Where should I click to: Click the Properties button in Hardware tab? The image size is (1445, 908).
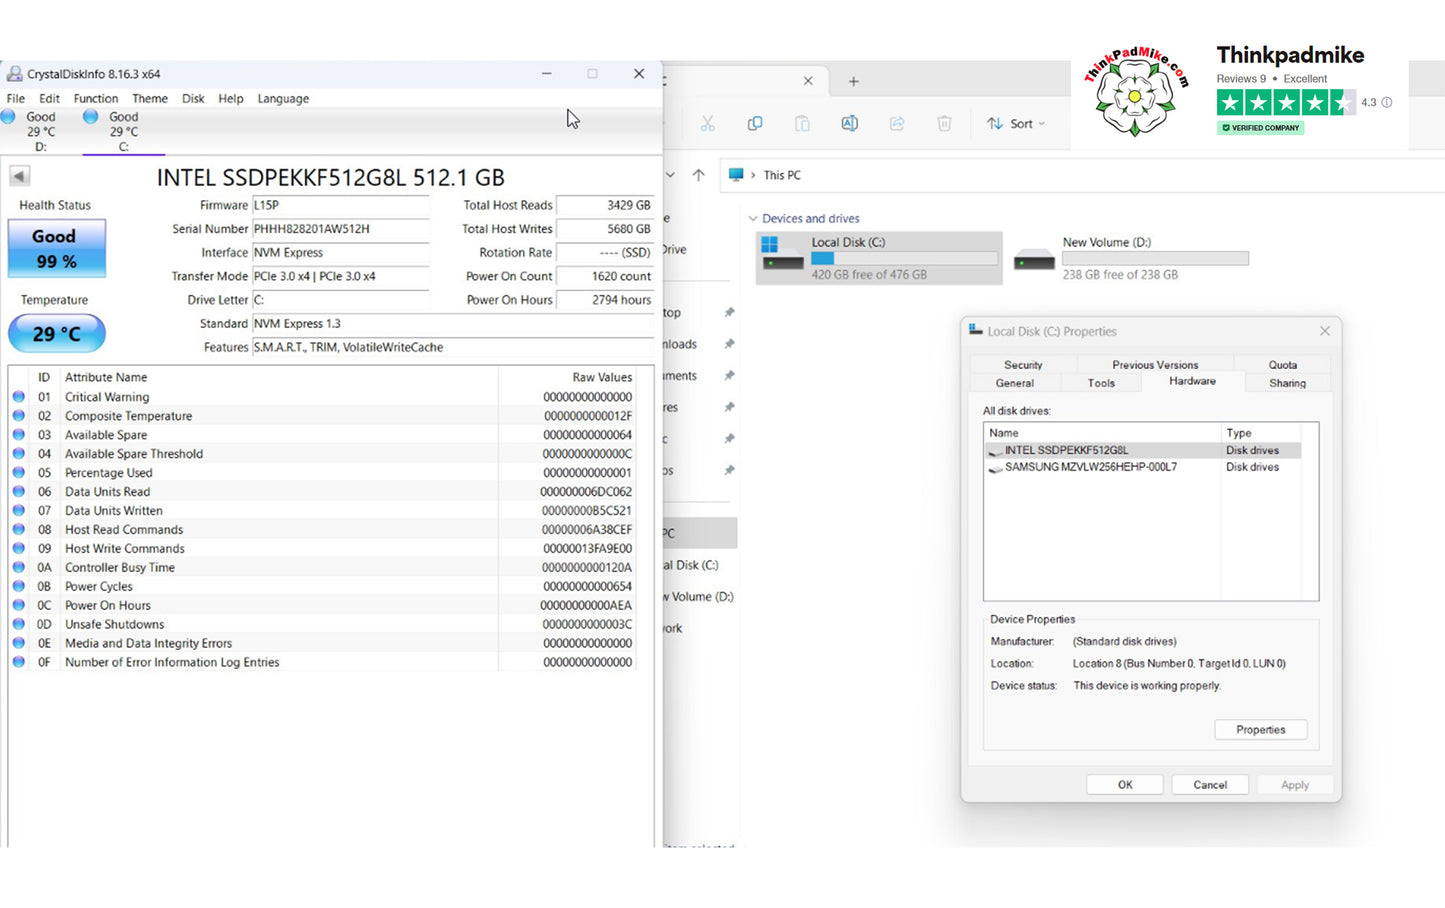tap(1261, 730)
